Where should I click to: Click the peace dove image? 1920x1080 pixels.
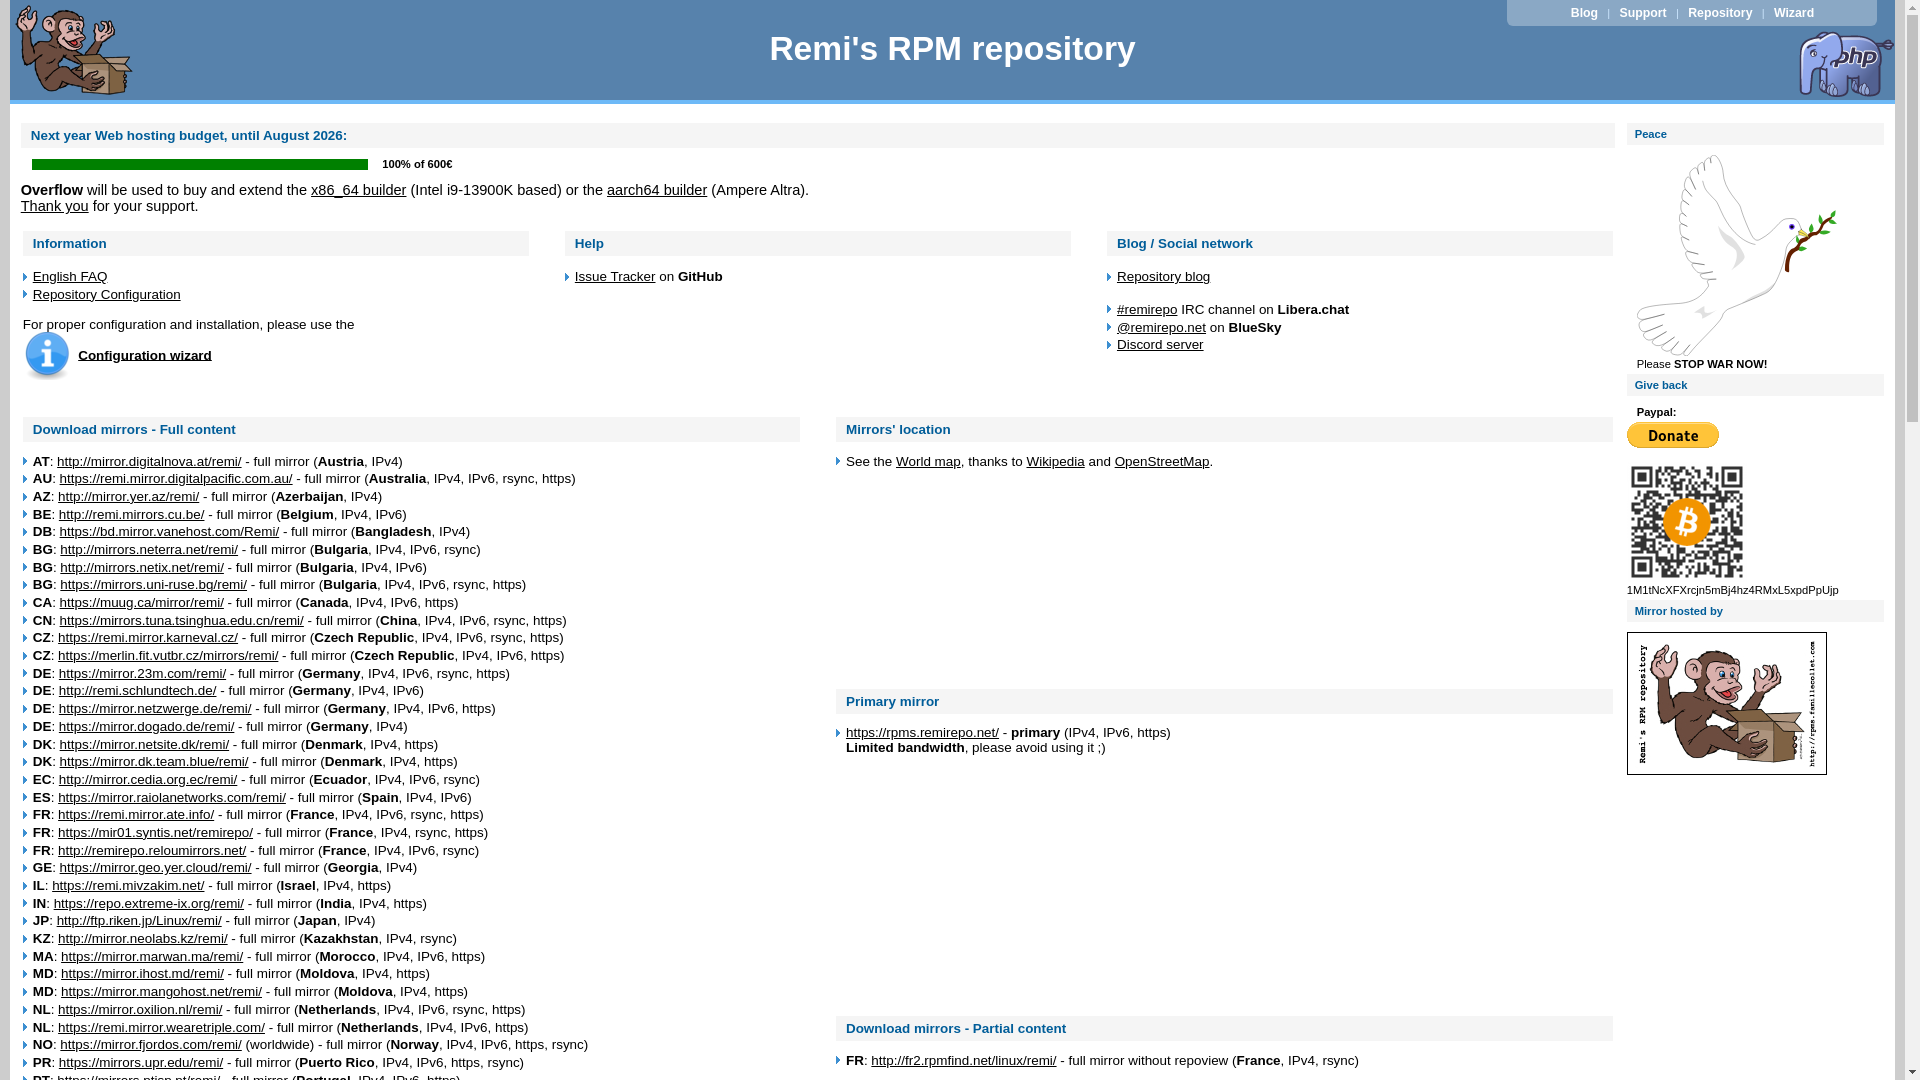pyautogui.click(x=1736, y=255)
